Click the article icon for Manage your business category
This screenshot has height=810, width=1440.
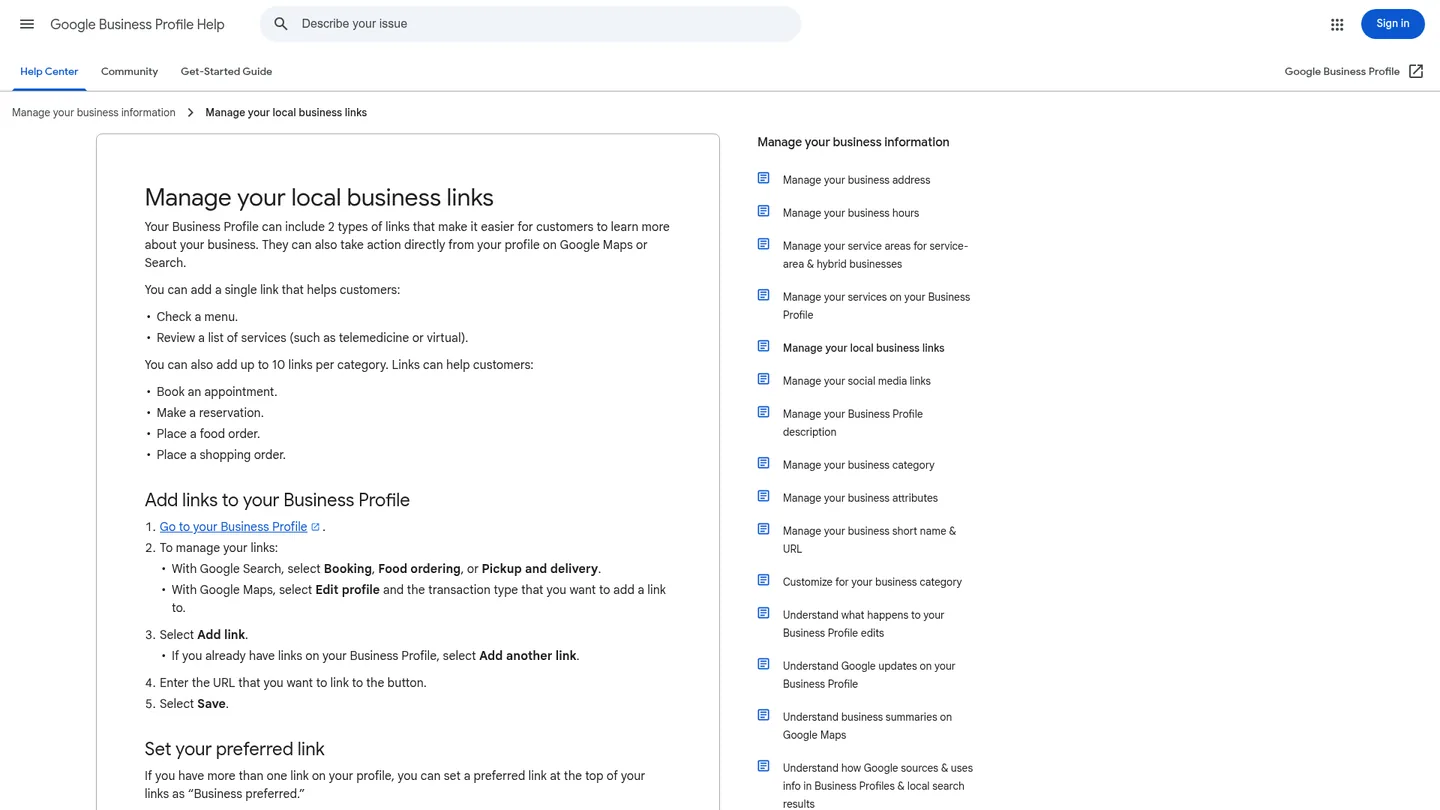tap(763, 463)
